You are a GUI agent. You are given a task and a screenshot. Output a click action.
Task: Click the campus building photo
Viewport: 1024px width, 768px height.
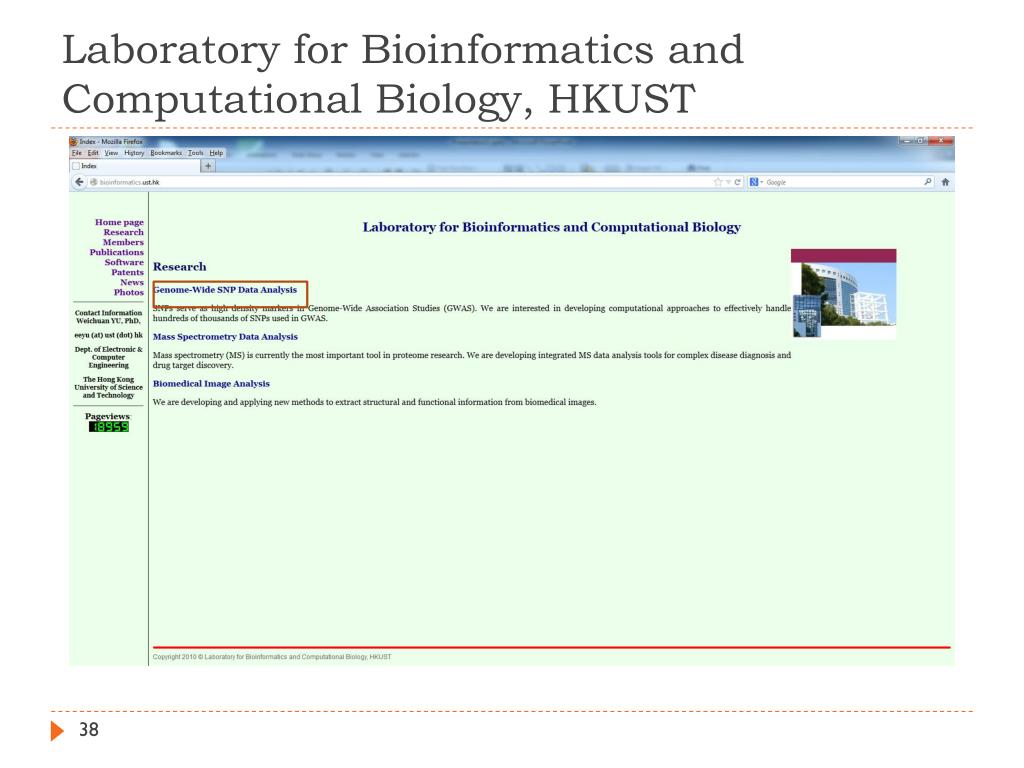(x=844, y=293)
